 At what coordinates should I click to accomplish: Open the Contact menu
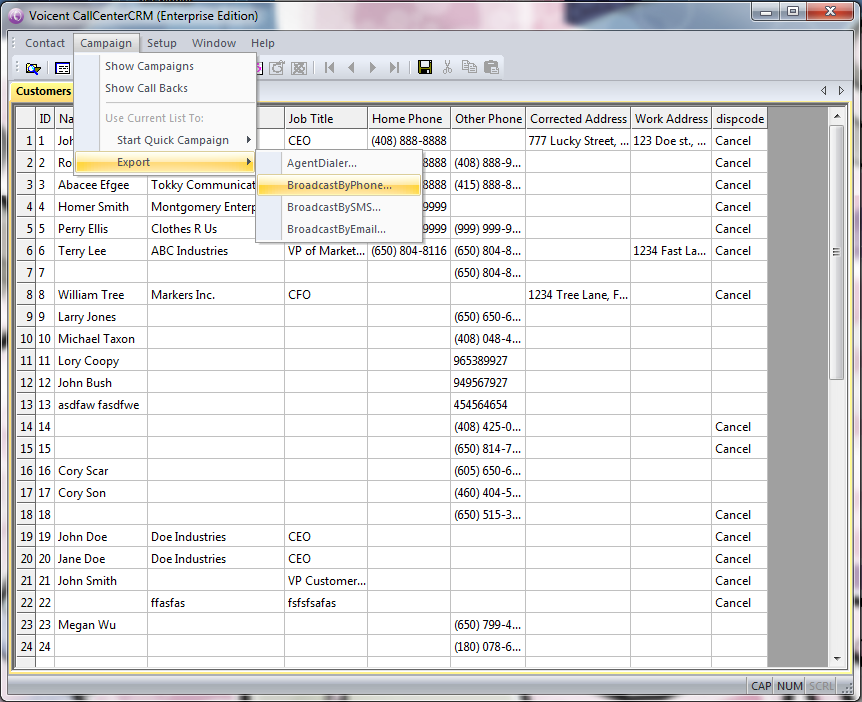coord(45,43)
